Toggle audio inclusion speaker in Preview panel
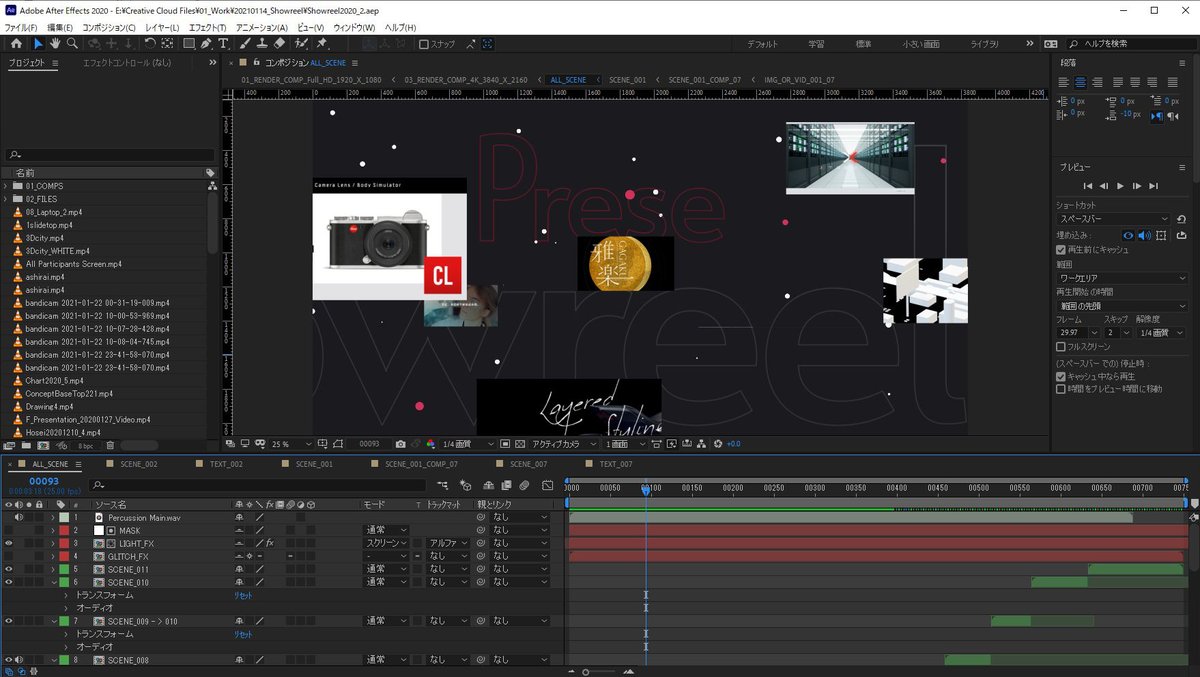This screenshot has width=1200, height=677. (1145, 236)
